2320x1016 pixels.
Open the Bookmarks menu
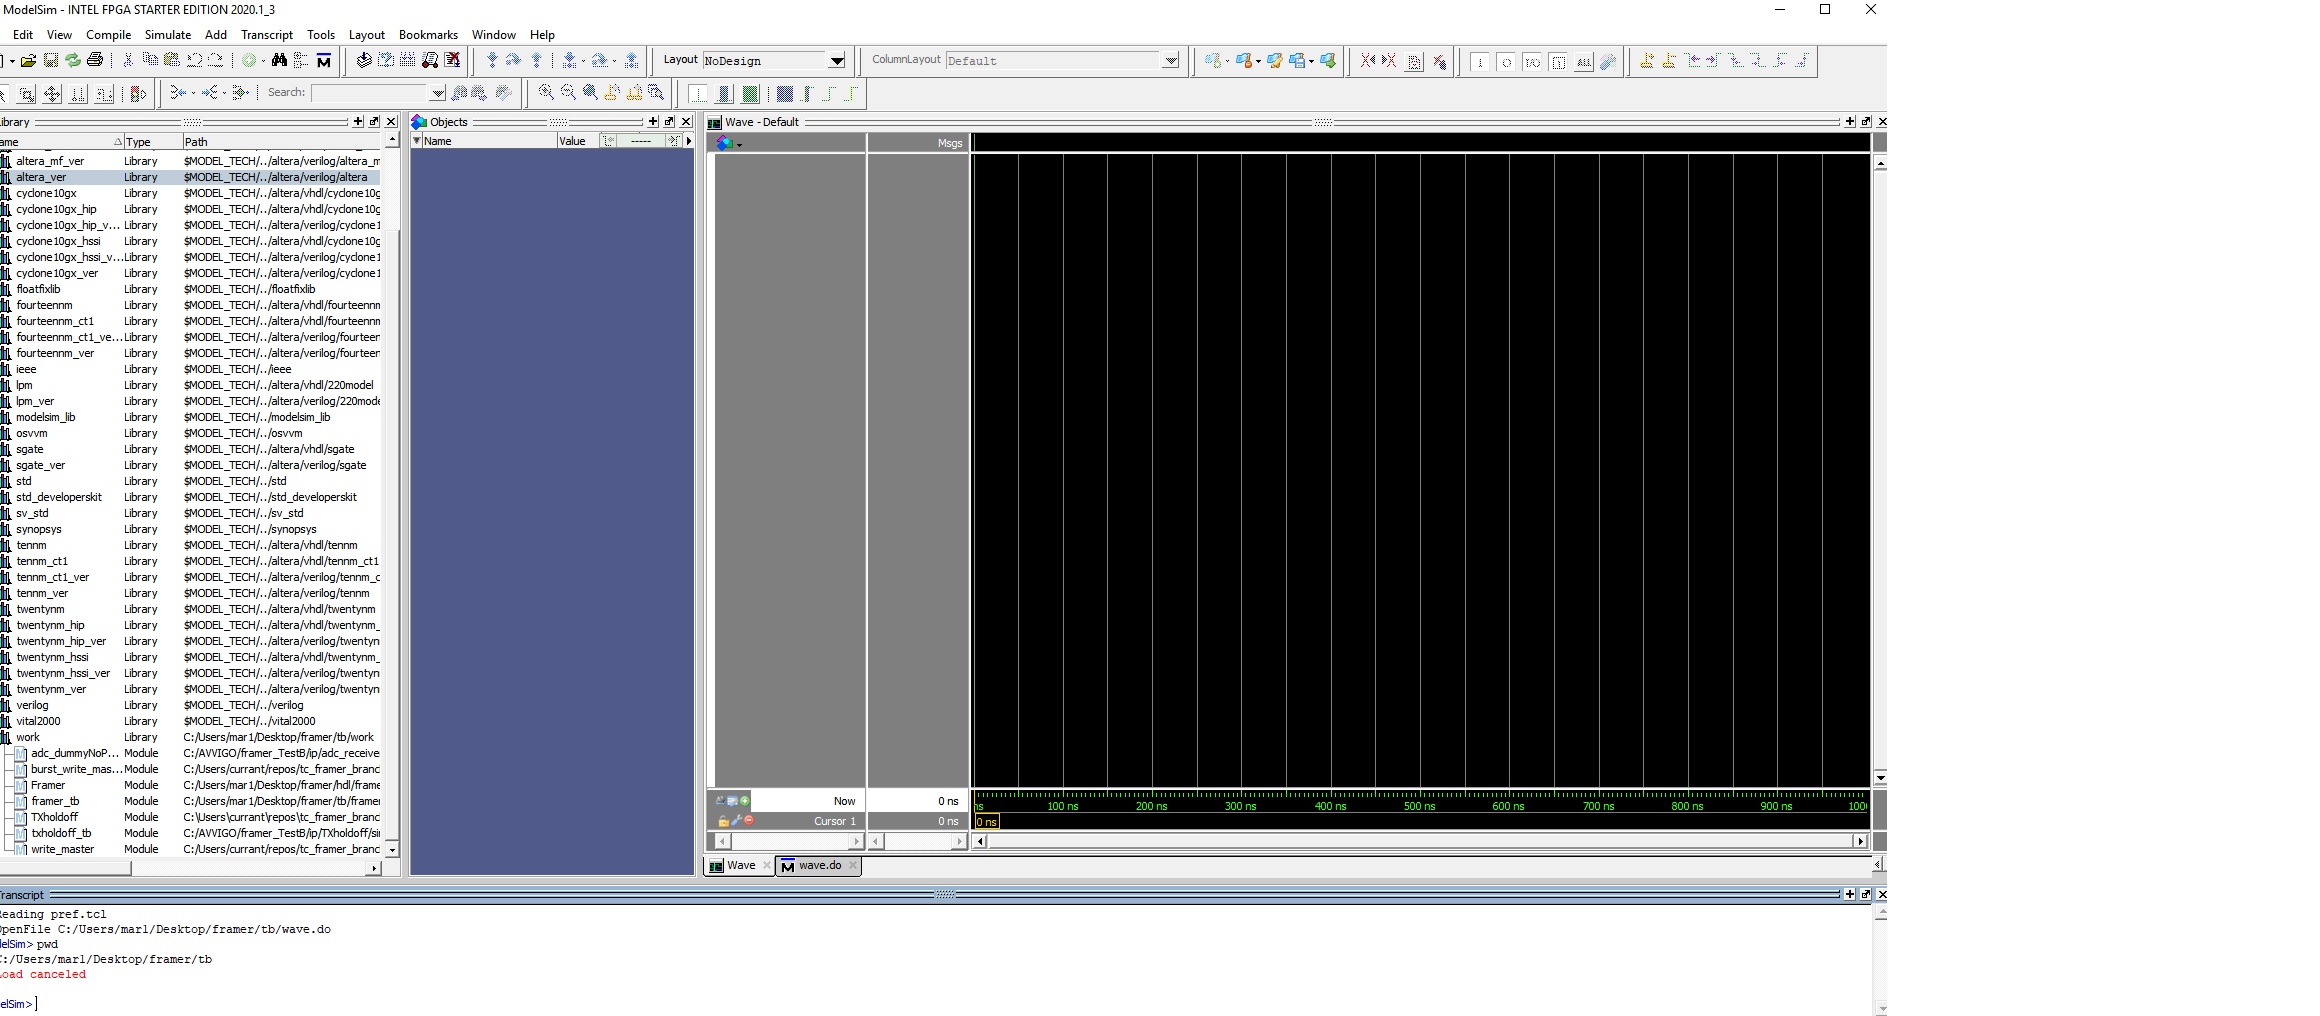coord(428,34)
